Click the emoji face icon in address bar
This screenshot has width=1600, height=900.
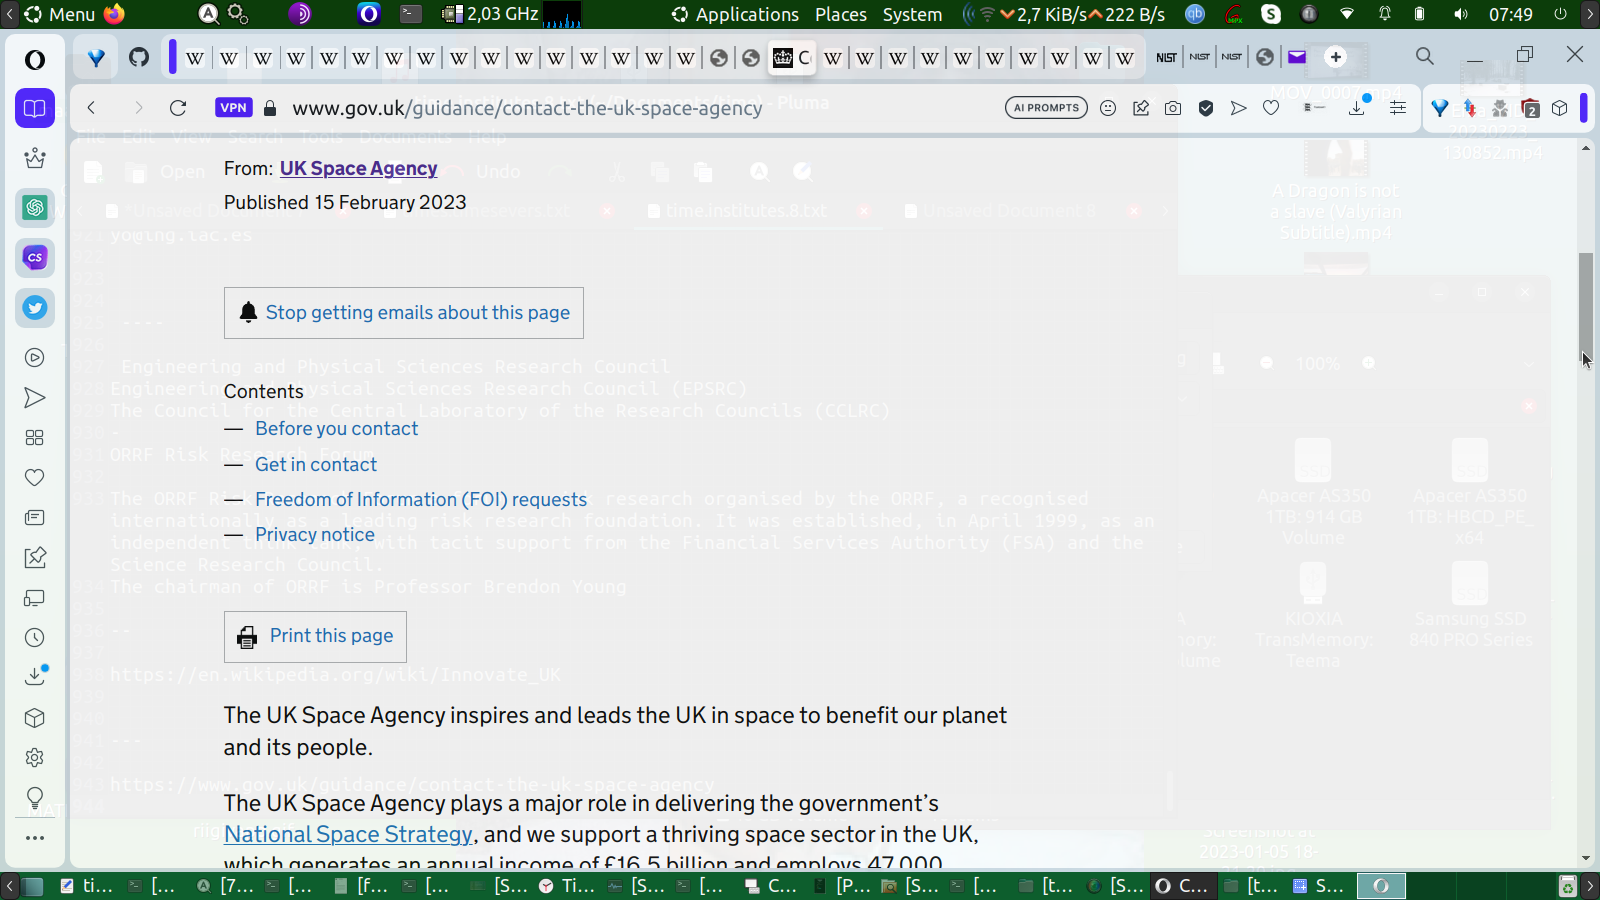pos(1108,108)
